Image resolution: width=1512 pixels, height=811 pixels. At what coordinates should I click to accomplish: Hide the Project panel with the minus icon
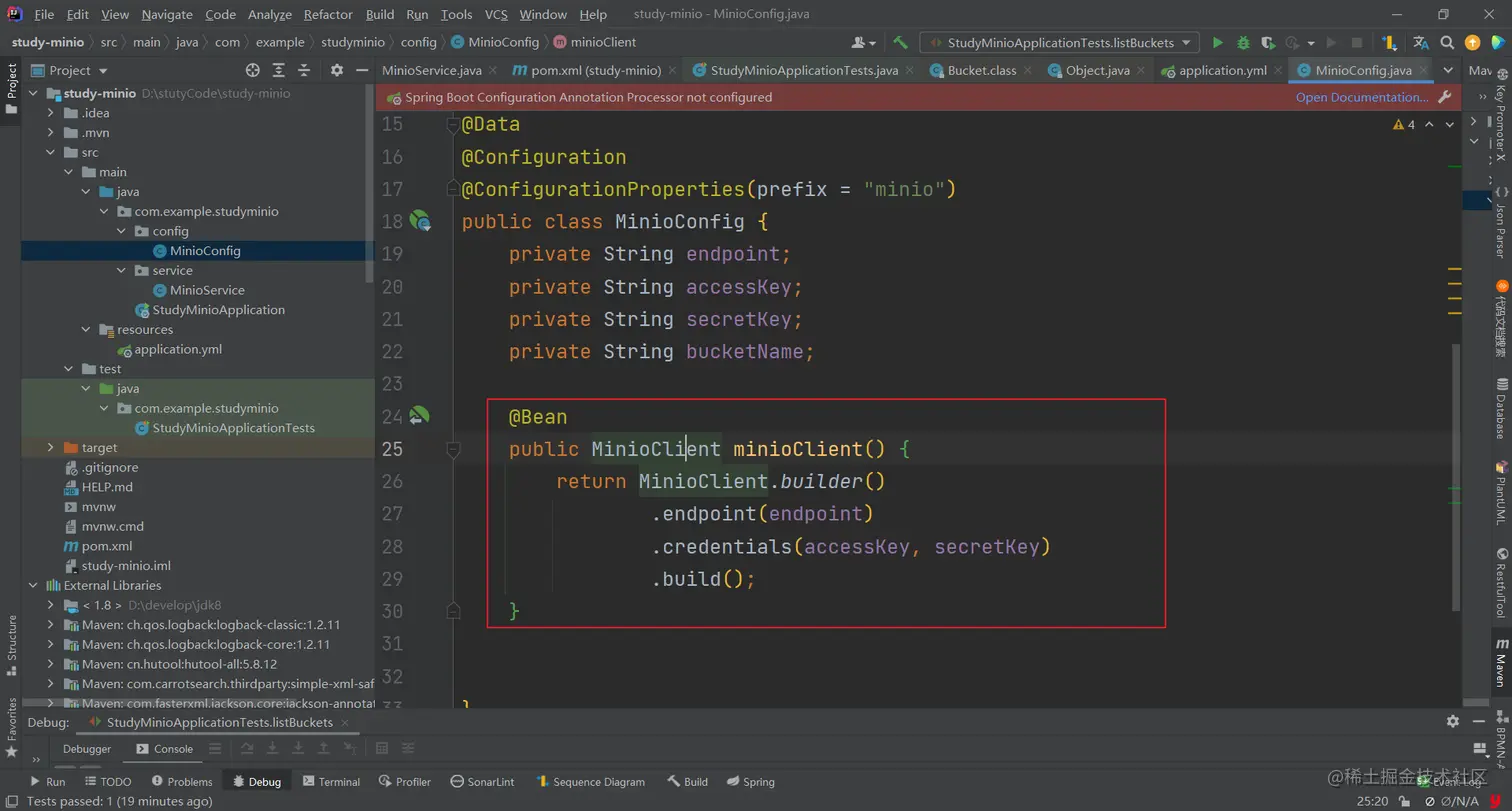(x=360, y=70)
